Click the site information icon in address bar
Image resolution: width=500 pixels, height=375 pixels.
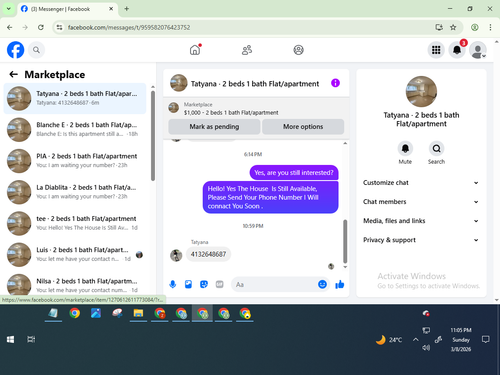point(59,27)
